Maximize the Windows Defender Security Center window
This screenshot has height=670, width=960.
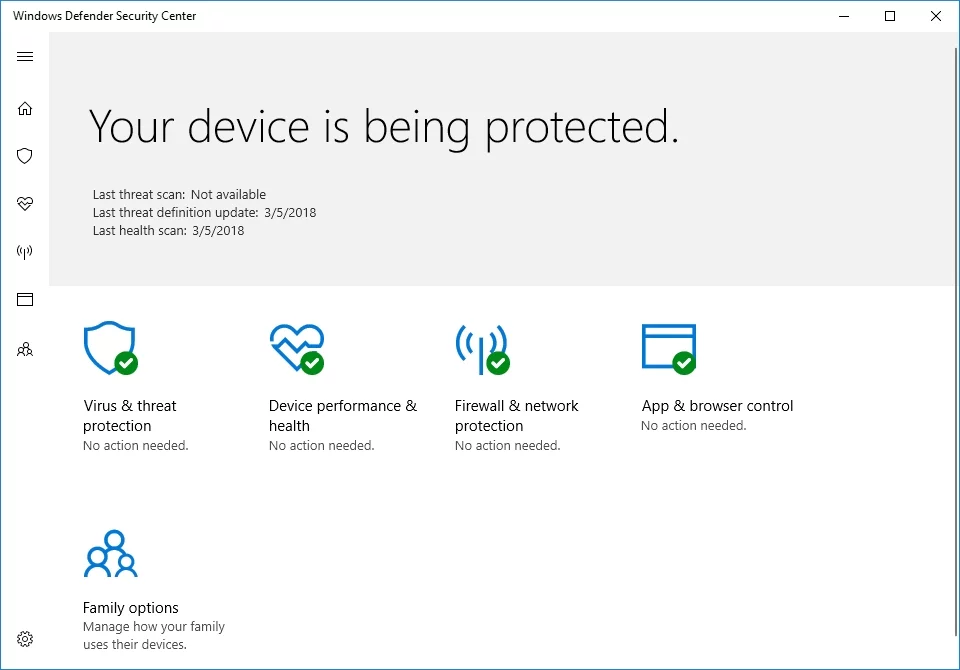890,16
